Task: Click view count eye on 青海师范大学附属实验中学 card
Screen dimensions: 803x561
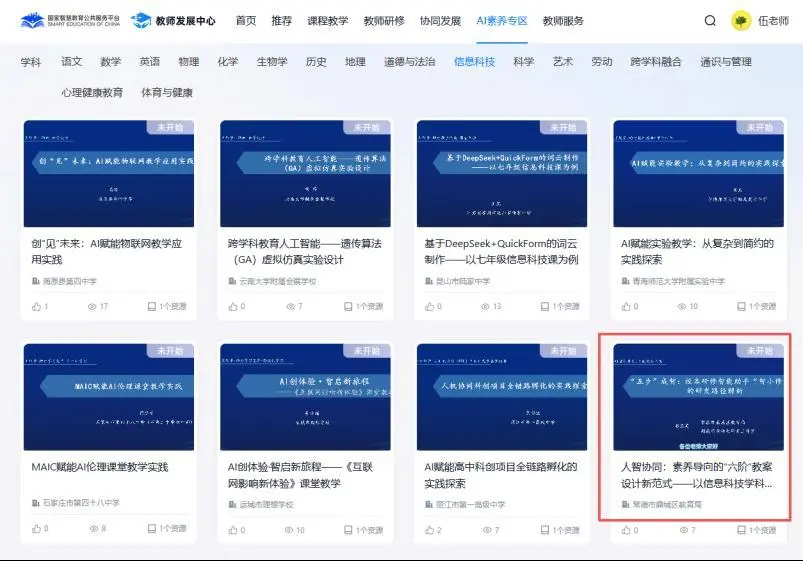Action: click(682, 306)
